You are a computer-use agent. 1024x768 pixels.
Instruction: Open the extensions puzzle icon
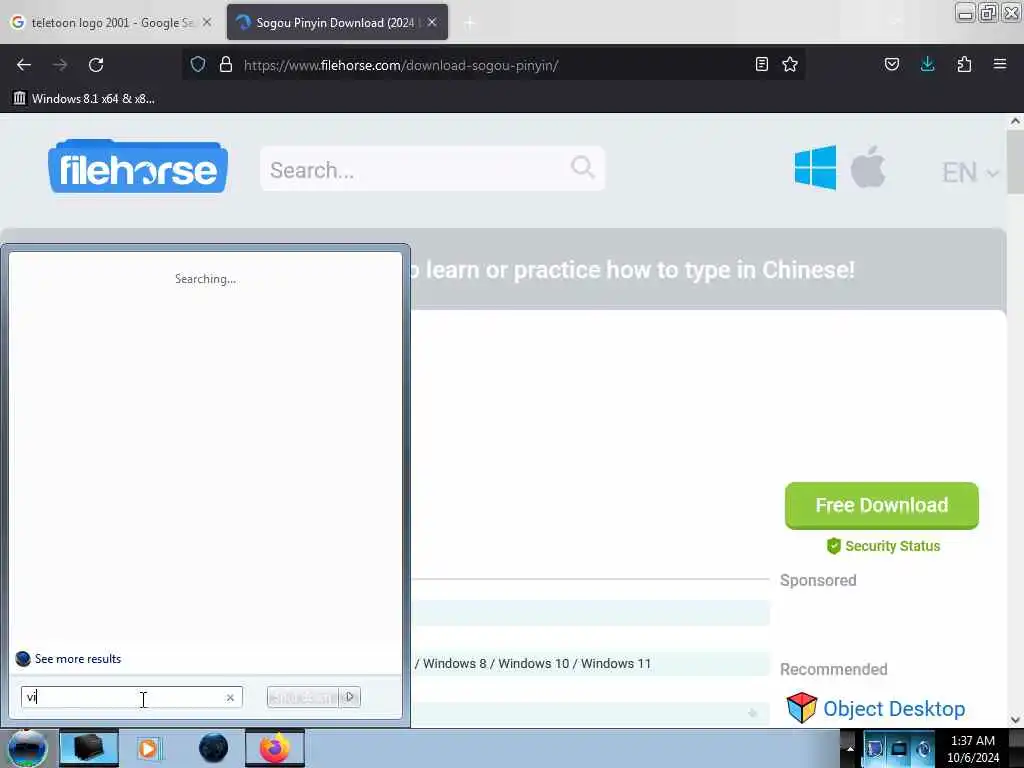tap(964, 64)
